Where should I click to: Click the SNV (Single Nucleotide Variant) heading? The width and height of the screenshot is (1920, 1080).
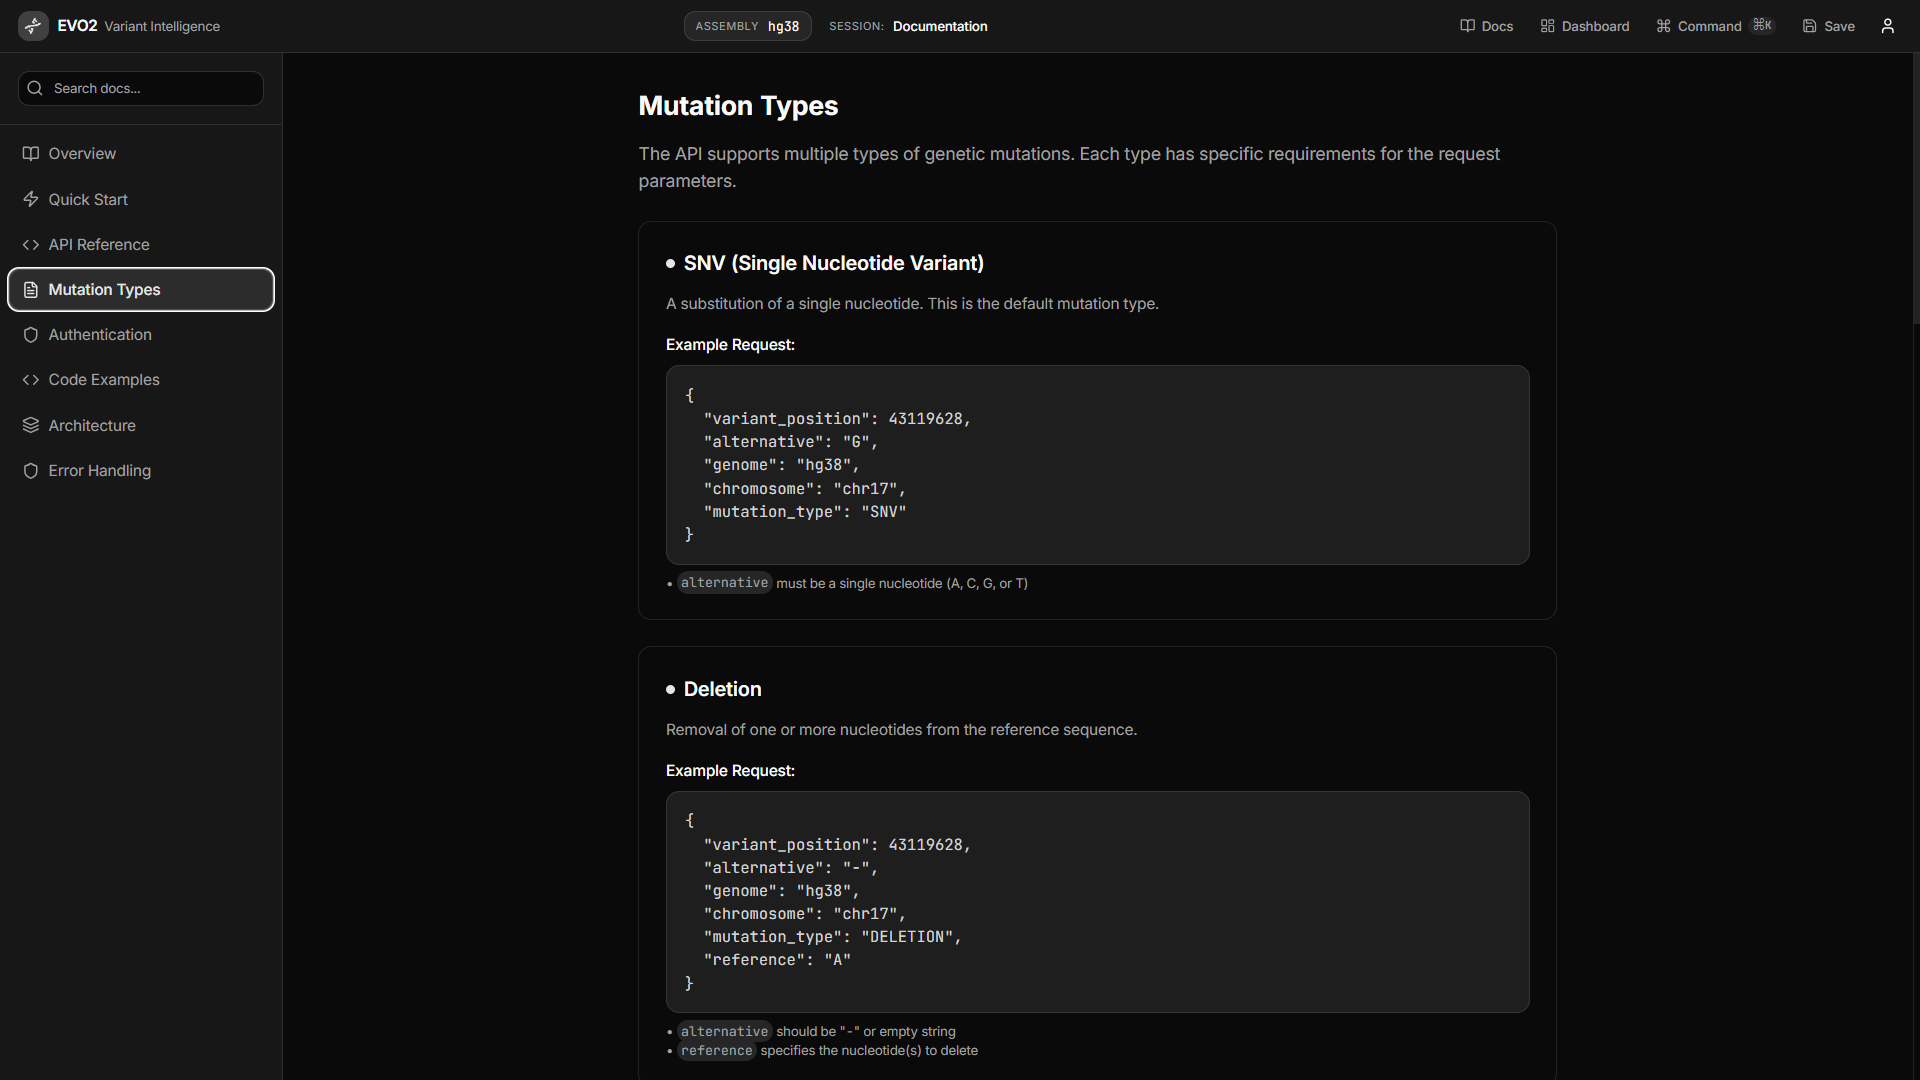[833, 263]
